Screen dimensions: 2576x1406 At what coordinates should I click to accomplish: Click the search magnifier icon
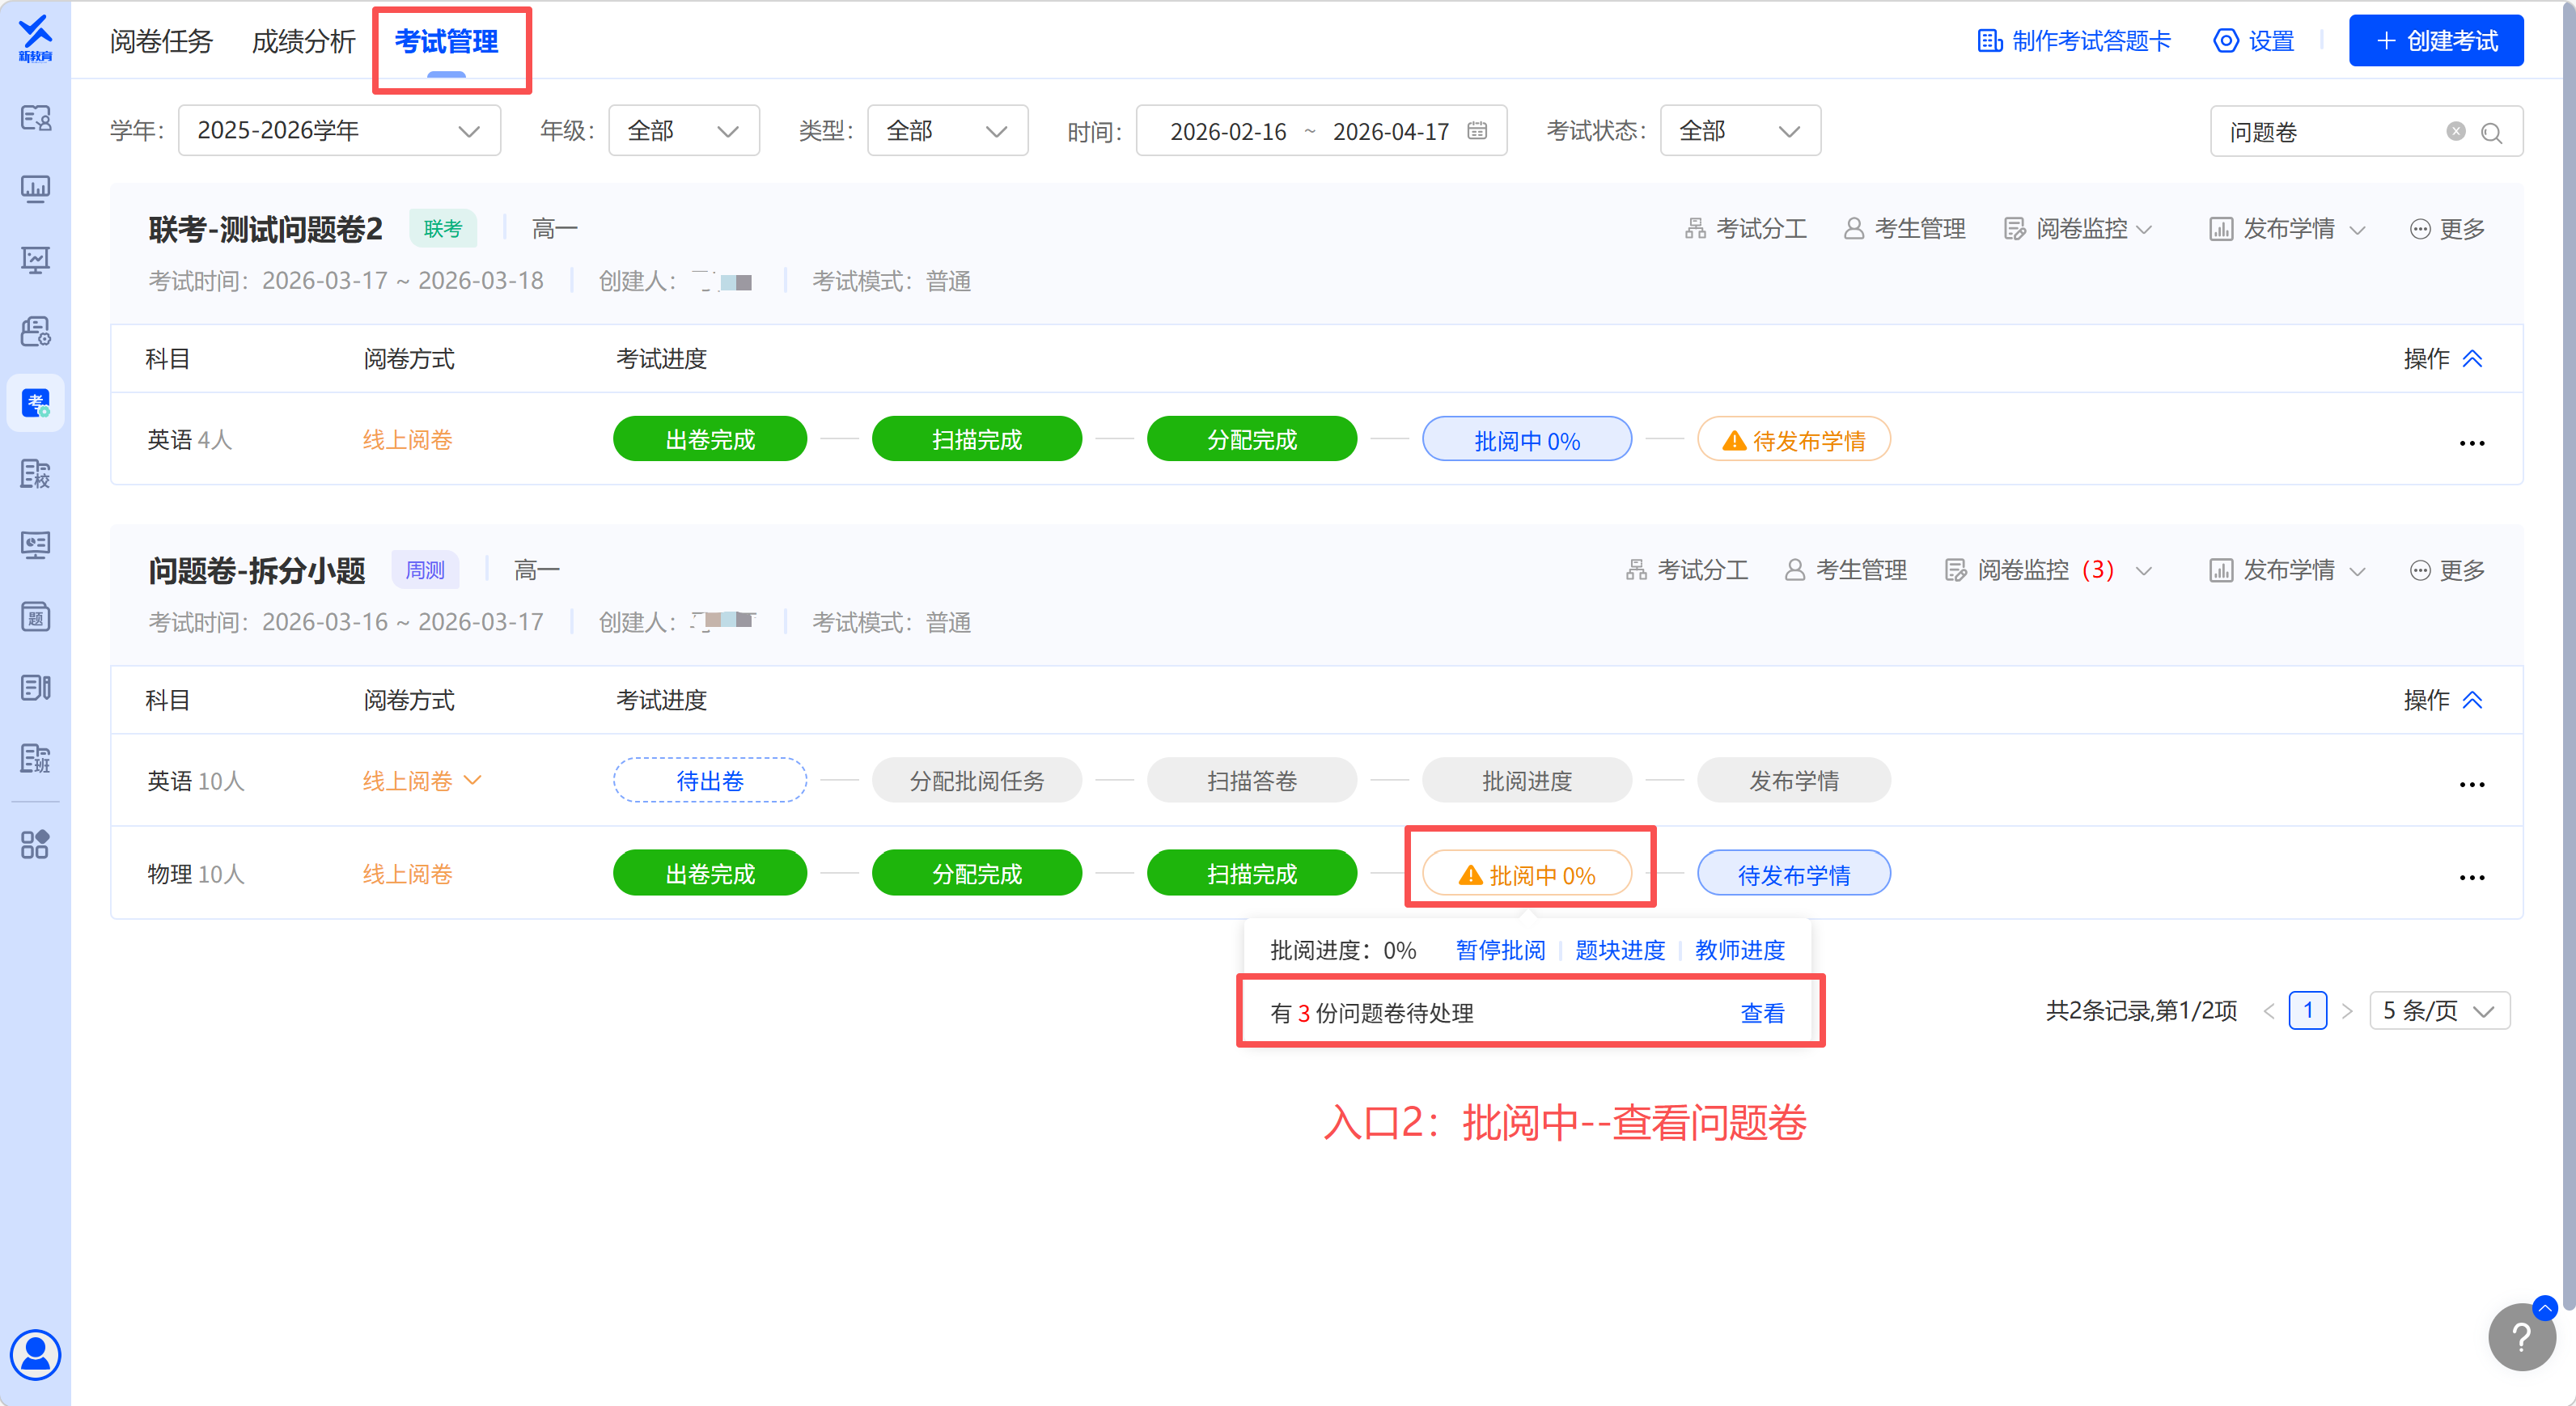[2491, 133]
